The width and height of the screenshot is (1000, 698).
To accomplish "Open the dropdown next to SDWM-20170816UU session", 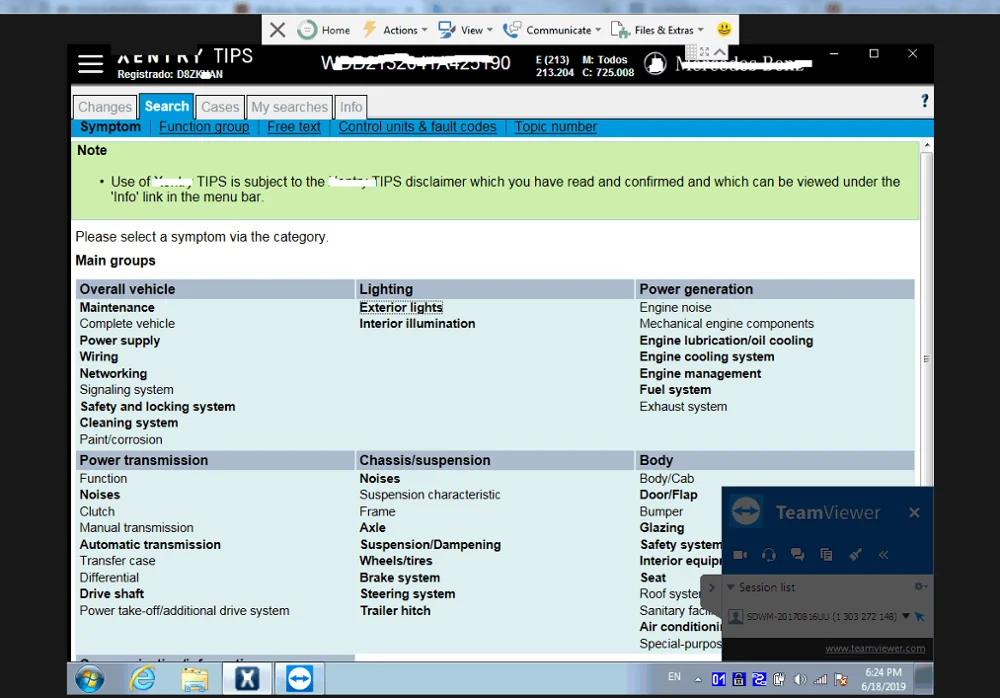I will [x=905, y=616].
